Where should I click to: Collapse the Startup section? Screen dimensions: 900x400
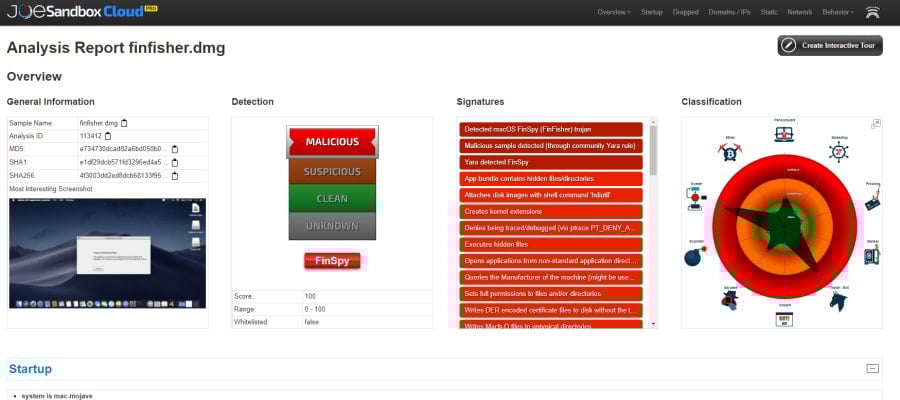[x=872, y=368]
